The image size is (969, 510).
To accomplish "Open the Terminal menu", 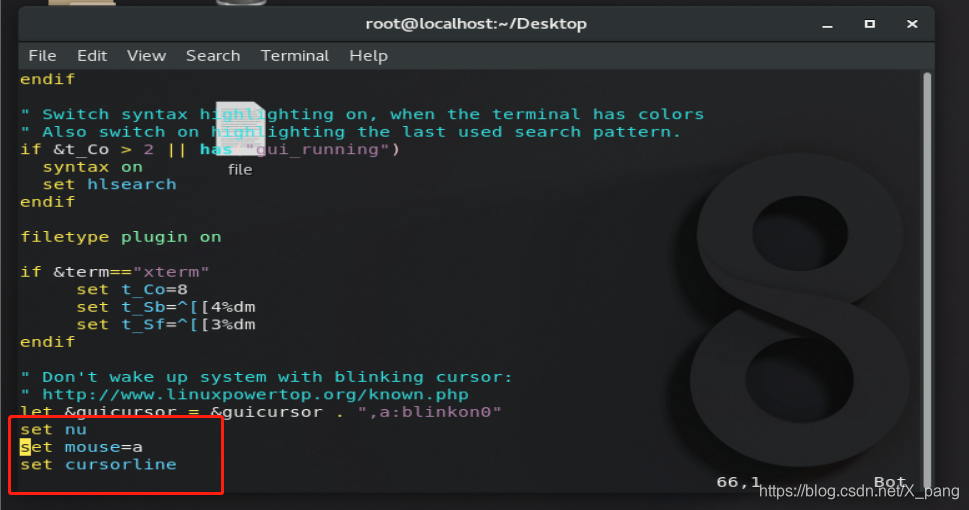I will (295, 56).
